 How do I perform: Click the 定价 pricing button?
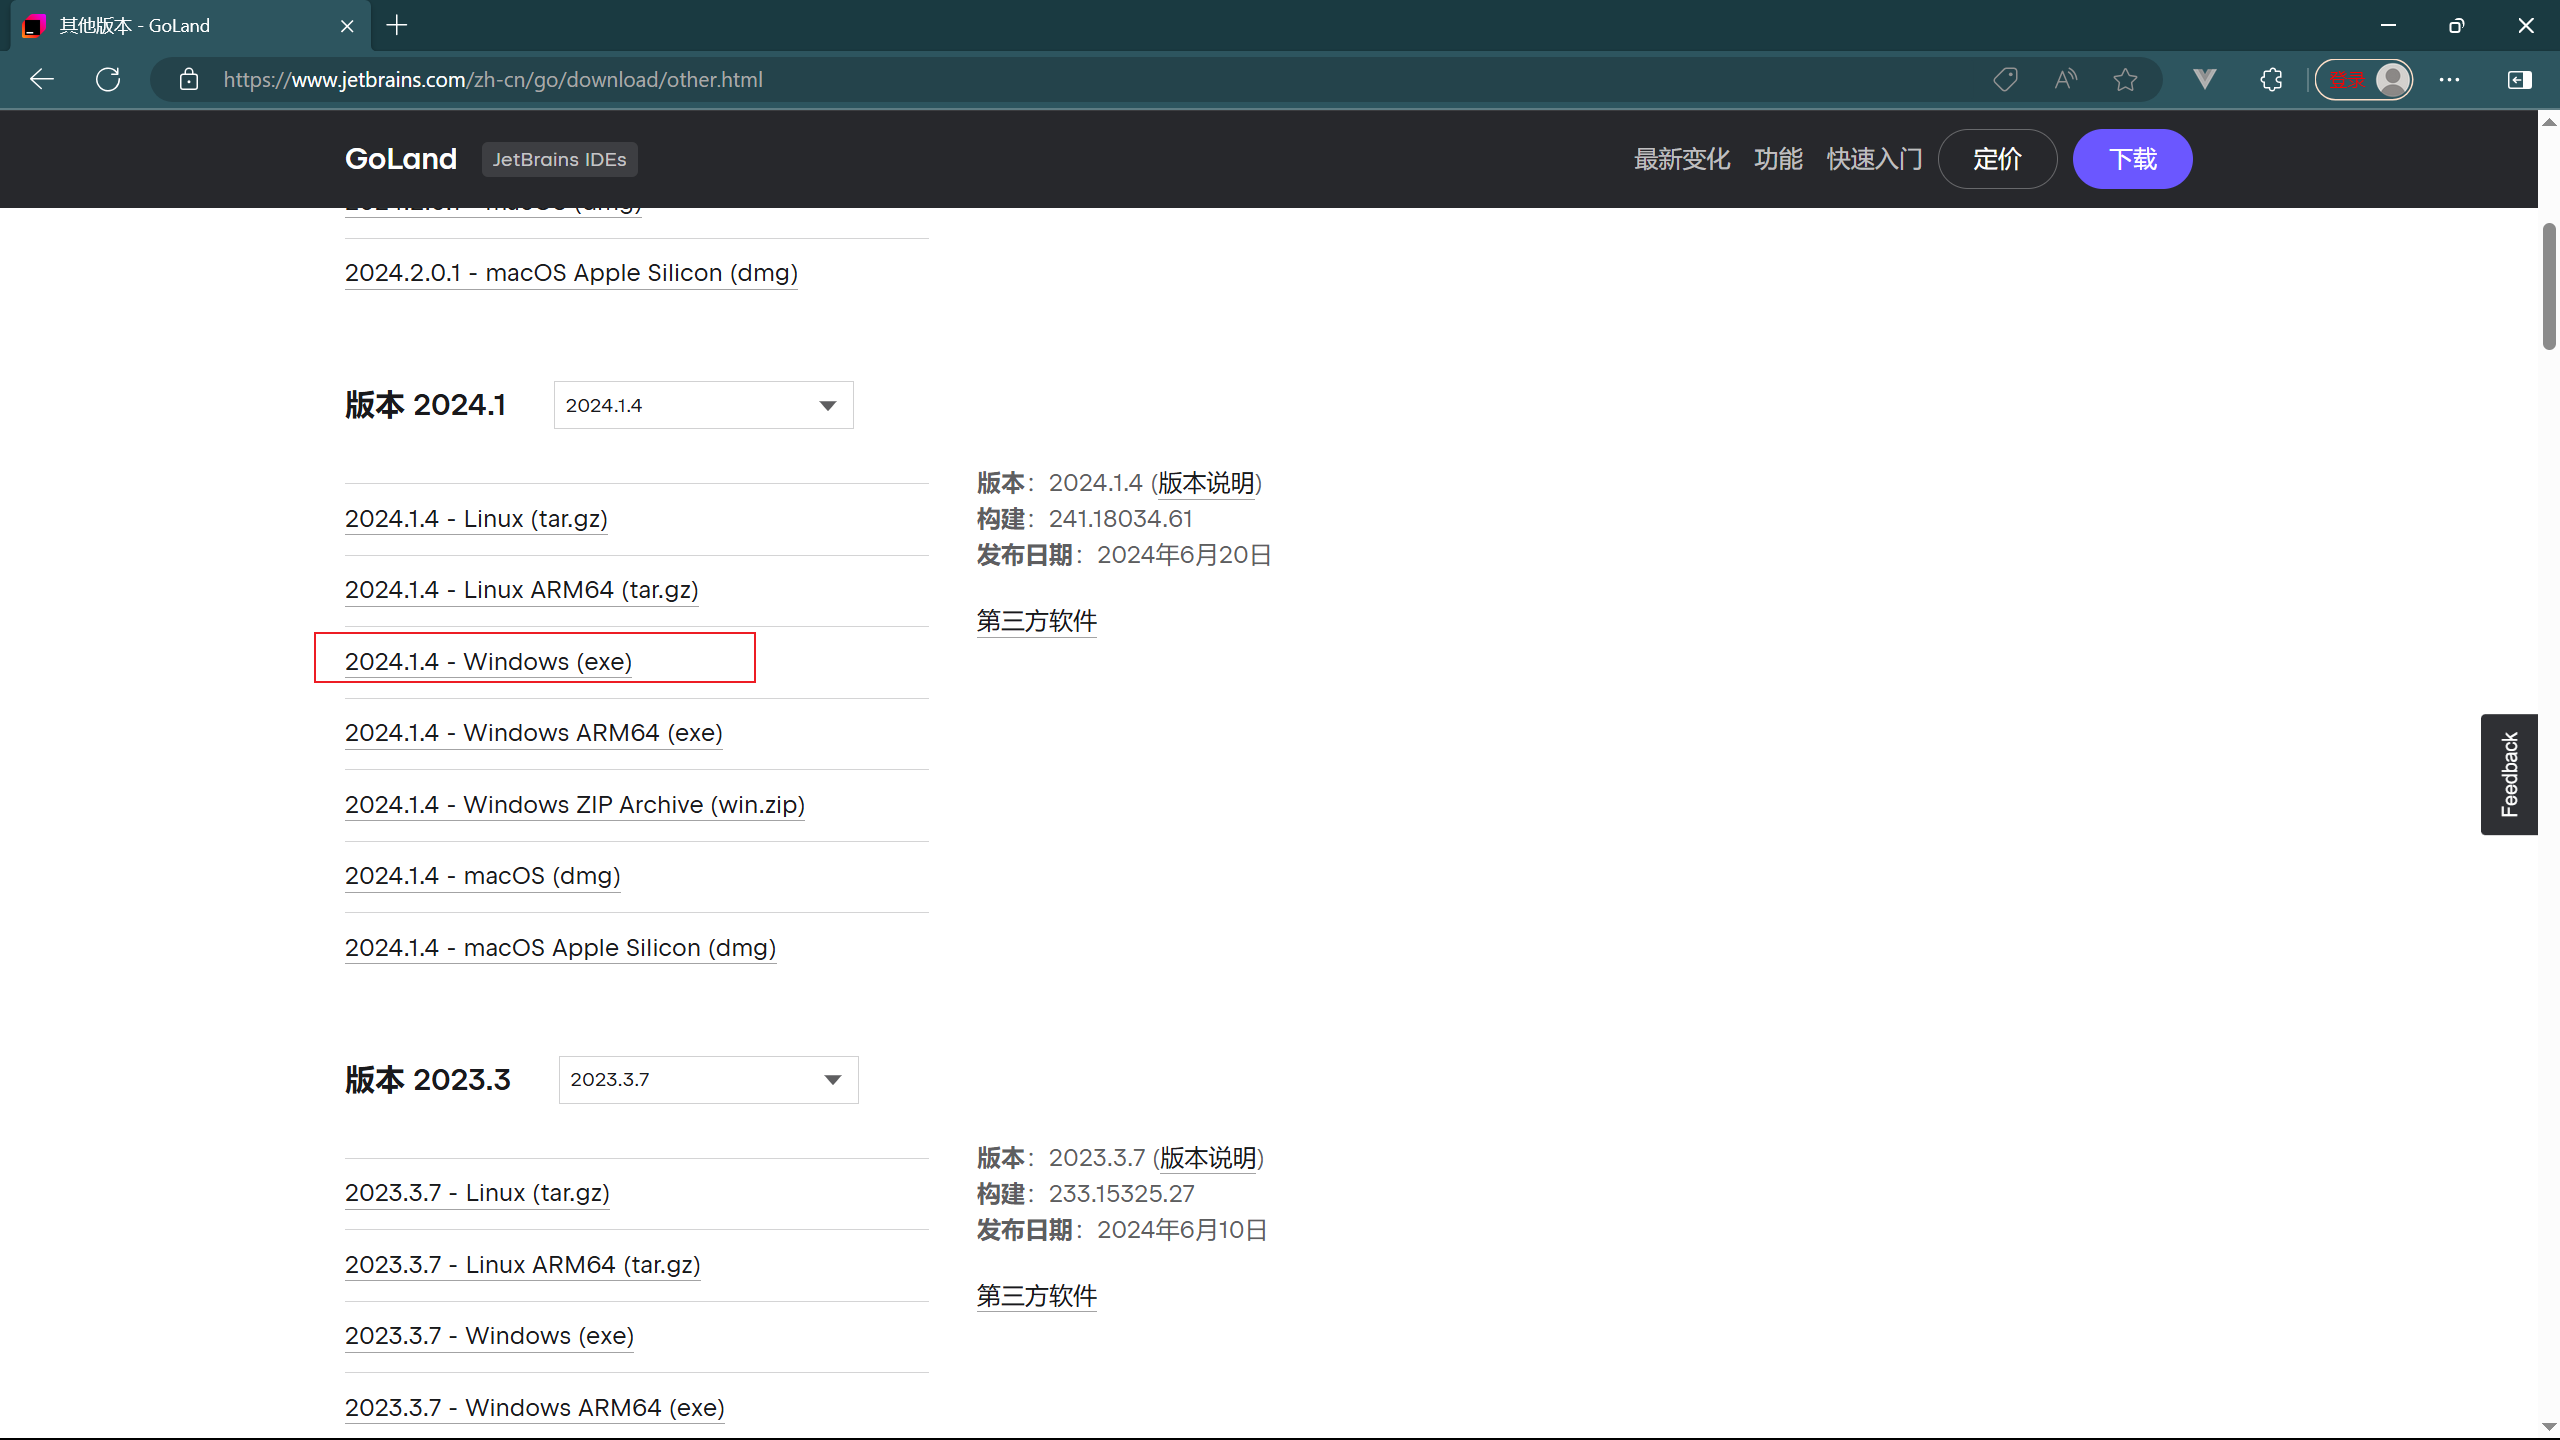pos(1997,159)
